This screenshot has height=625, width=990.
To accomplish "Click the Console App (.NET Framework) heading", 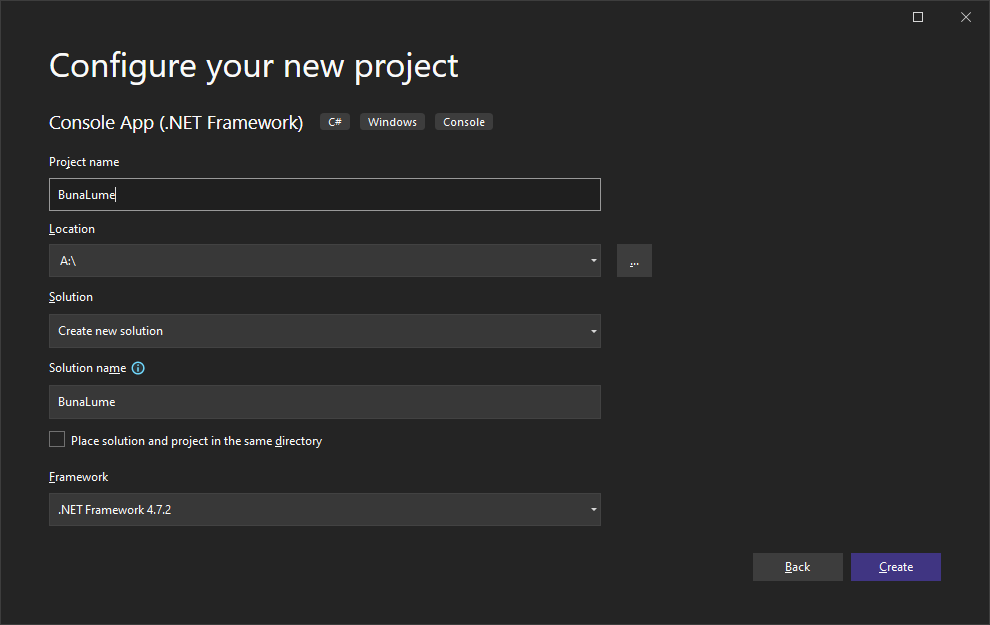I will pos(176,123).
